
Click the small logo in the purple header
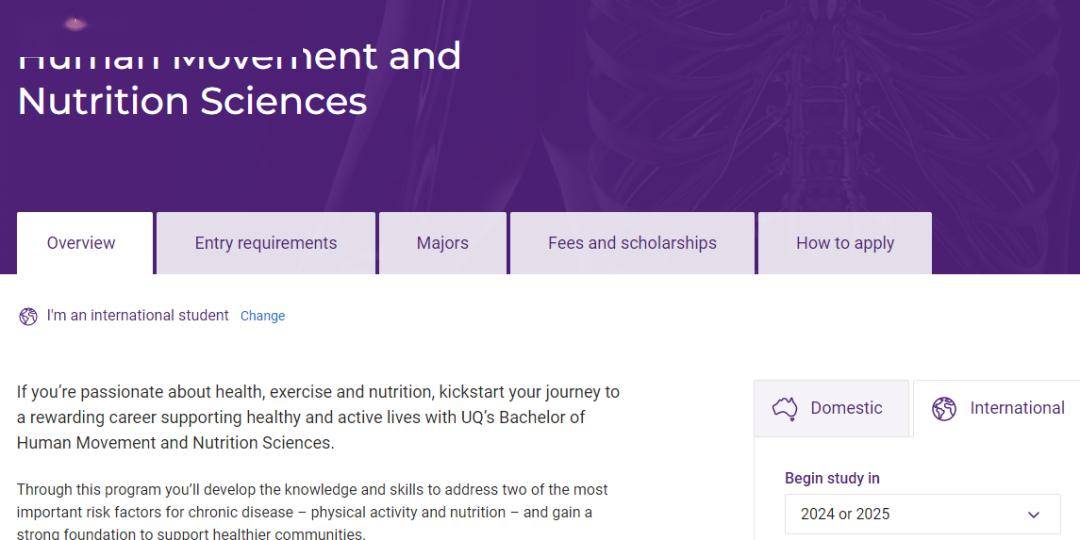(x=75, y=23)
